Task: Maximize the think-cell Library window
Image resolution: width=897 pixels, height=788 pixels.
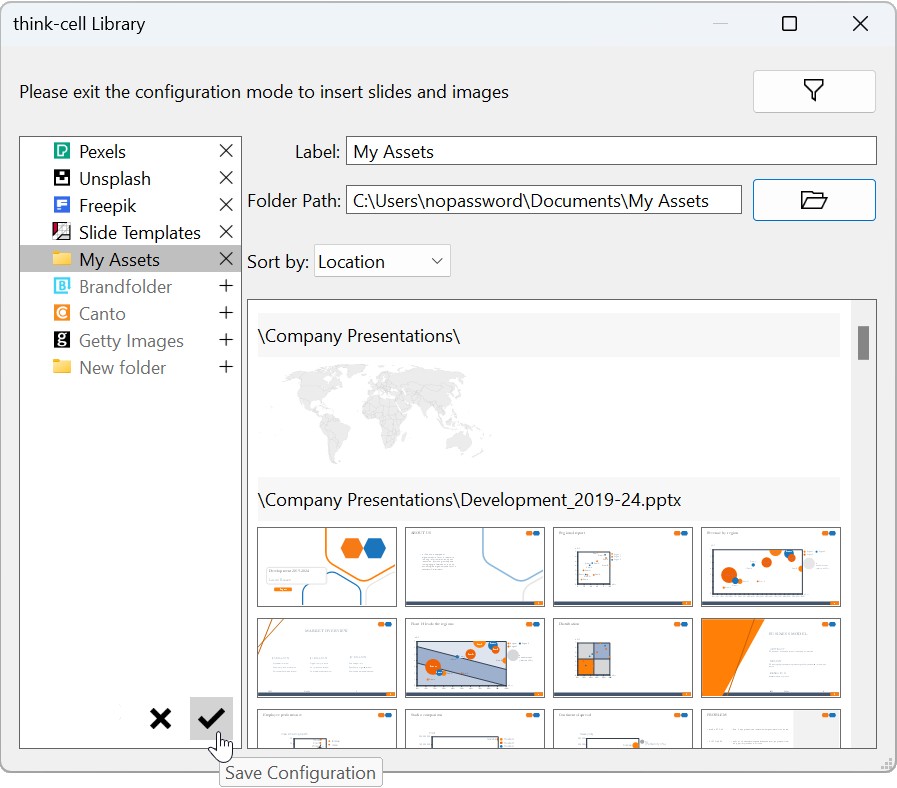Action: 789,23
